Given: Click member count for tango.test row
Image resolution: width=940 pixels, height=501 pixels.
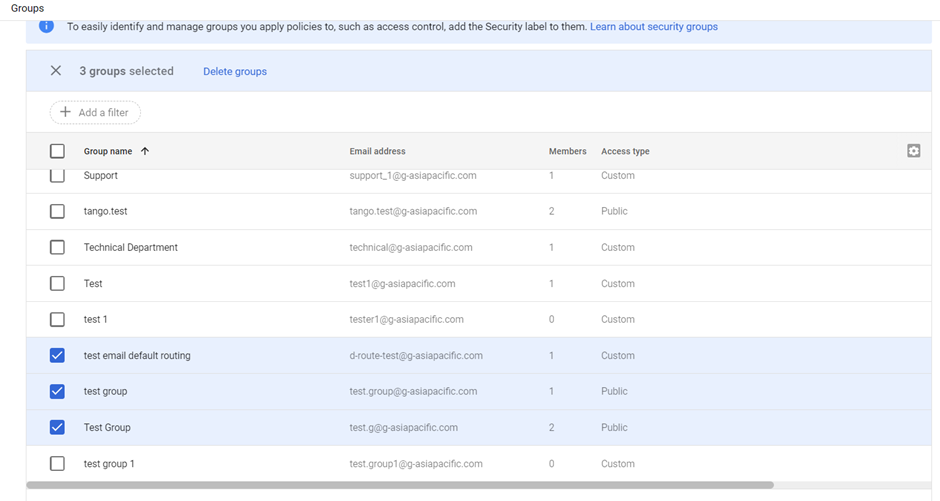Looking at the screenshot, I should click(552, 211).
